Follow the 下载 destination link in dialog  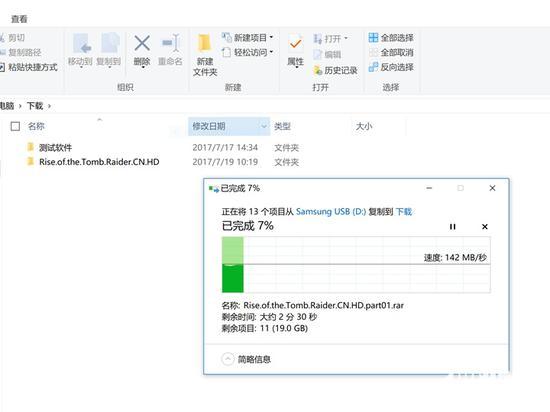coord(404,212)
